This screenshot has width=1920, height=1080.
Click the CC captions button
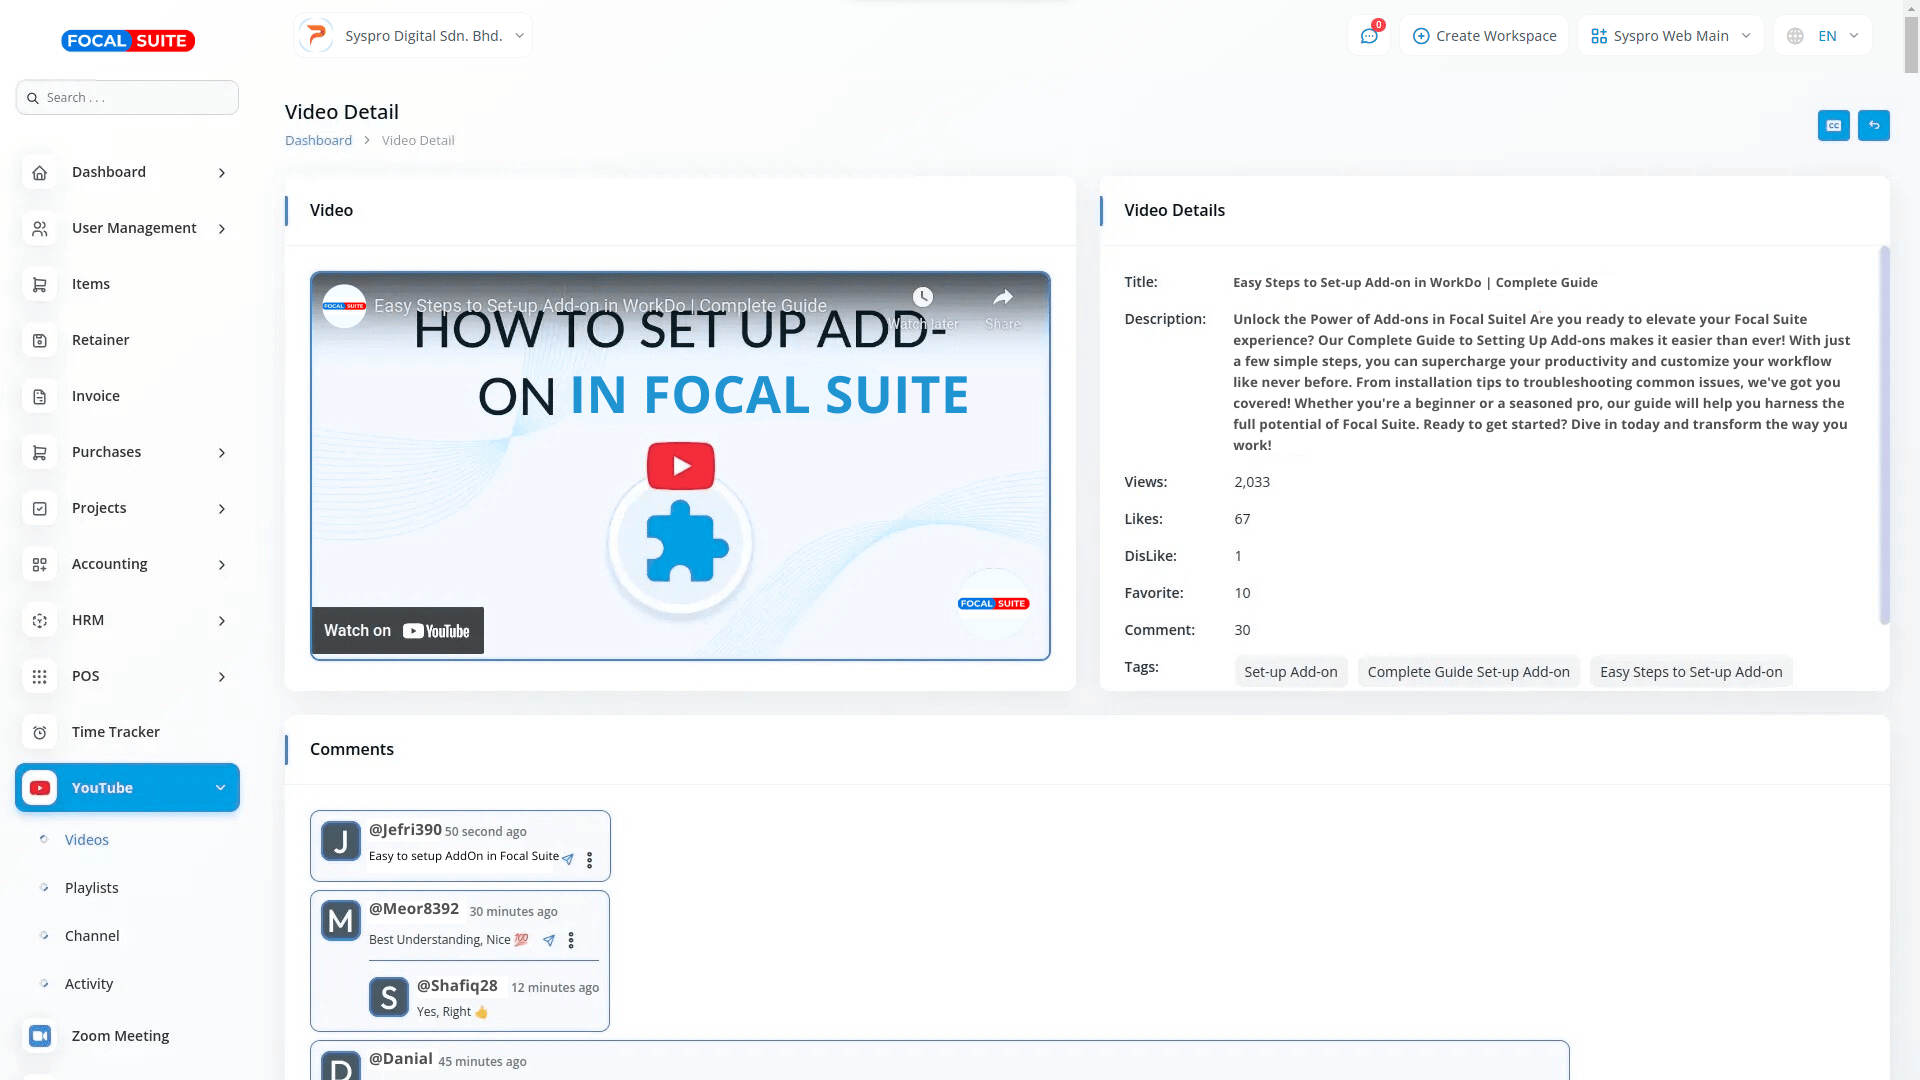pyautogui.click(x=1833, y=126)
